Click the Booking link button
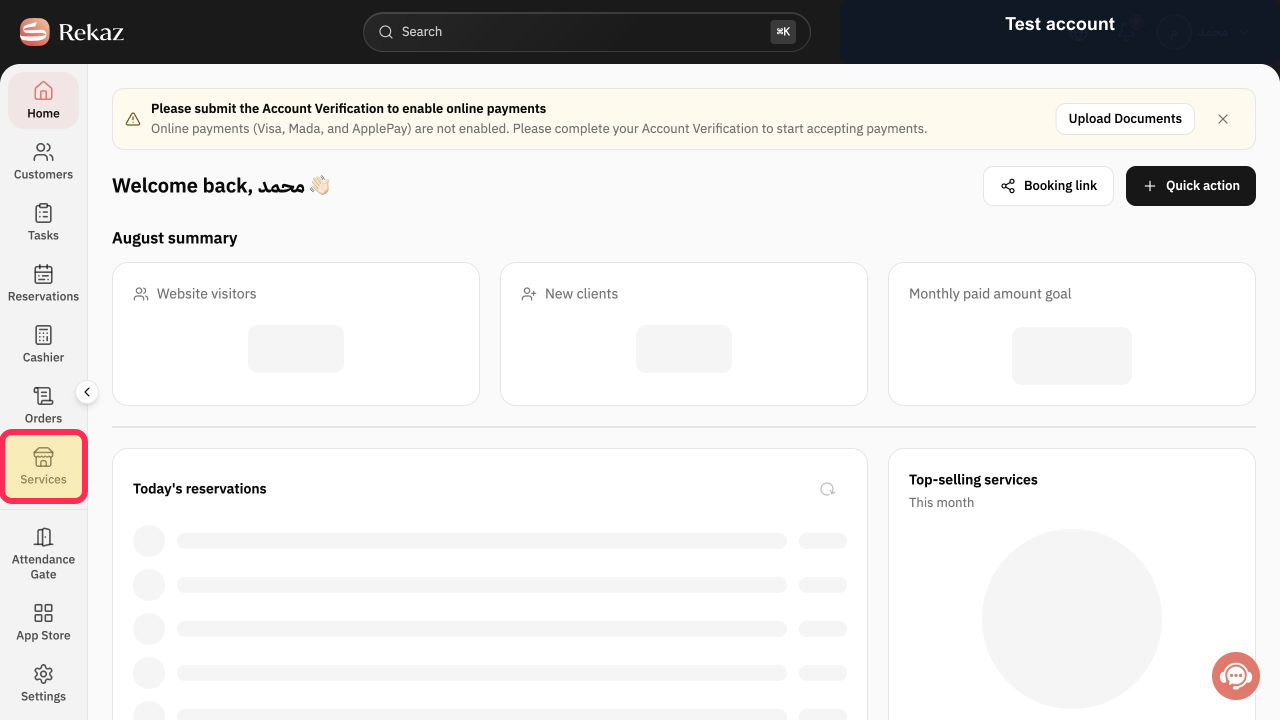Screen dimensions: 1280x720 click(1048, 186)
